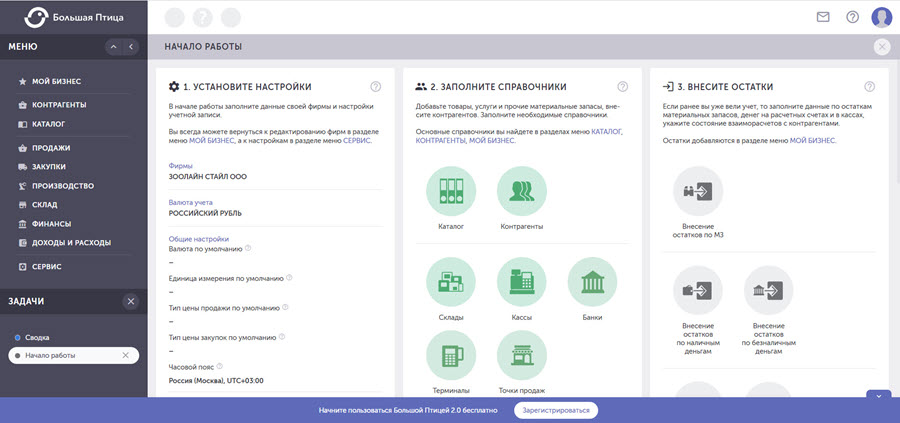This screenshot has height=423, width=900.
Task: Click Внесение остатков по наличным деньгам icon
Action: tap(698, 291)
